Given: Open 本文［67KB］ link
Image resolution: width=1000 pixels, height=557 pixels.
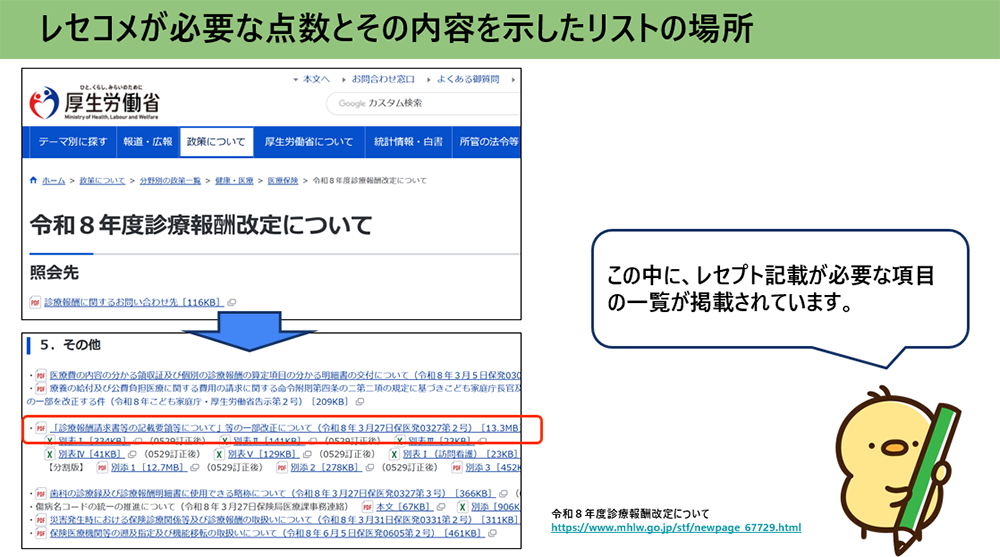Looking at the screenshot, I should click(x=405, y=507).
